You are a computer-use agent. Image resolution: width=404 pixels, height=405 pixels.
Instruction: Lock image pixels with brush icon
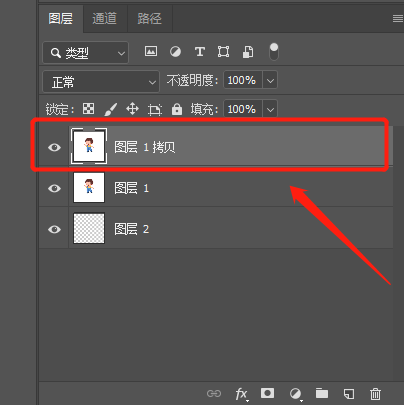click(x=110, y=109)
